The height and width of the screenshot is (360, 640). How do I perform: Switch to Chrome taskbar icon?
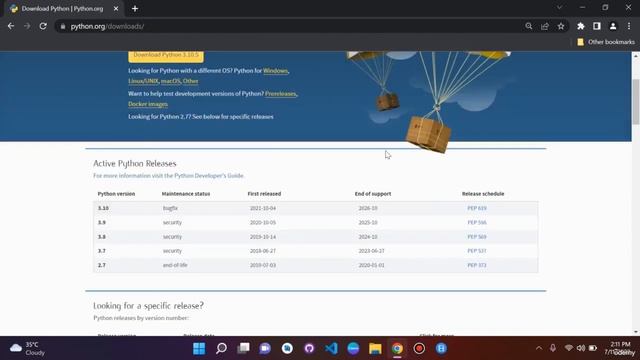[x=397, y=349]
